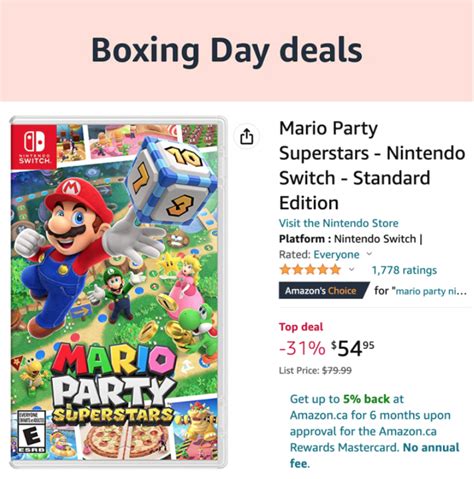Click the Rated Everyone link text

point(336,255)
